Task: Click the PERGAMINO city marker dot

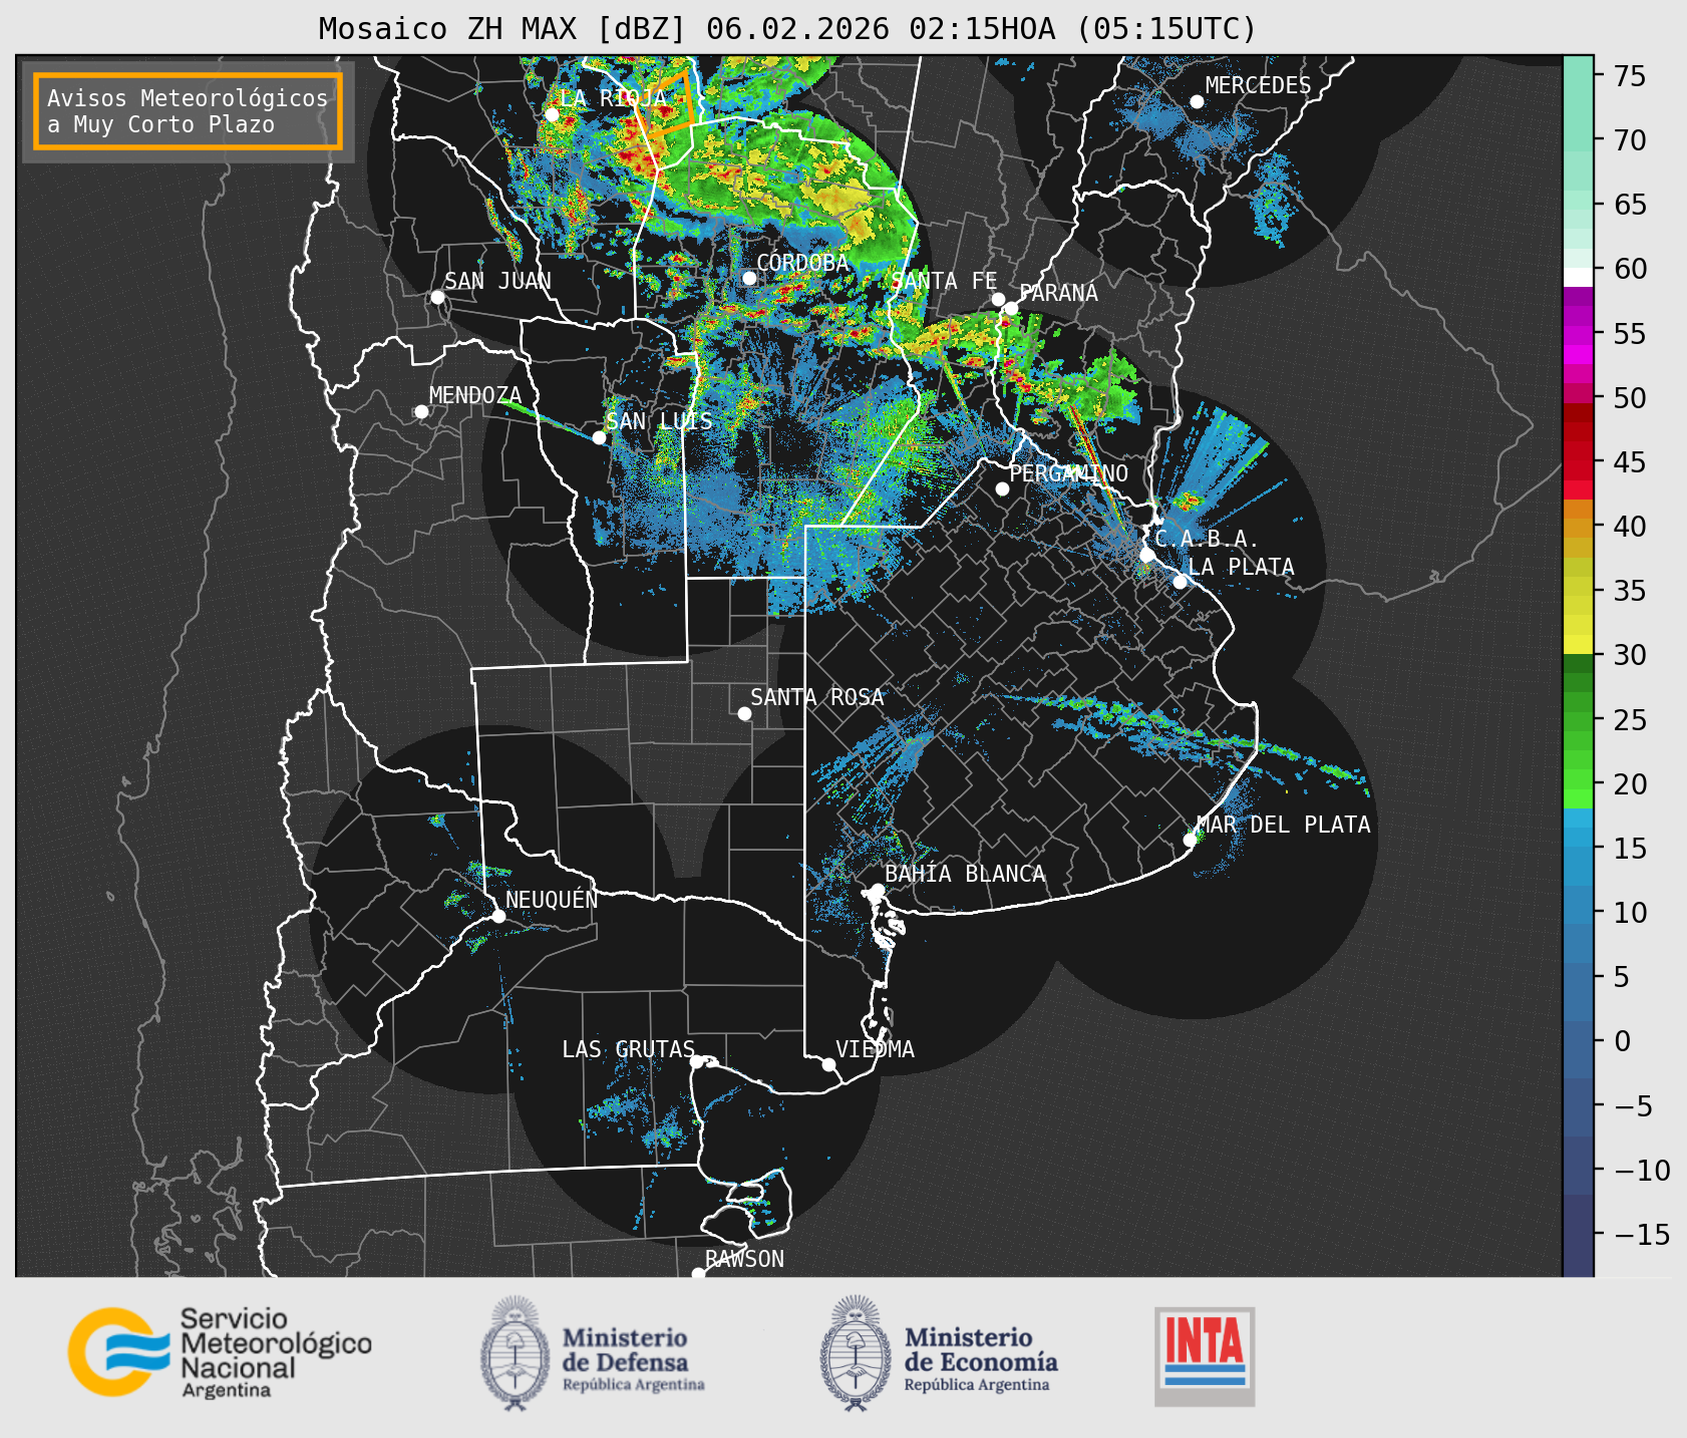Action: (x=1002, y=489)
